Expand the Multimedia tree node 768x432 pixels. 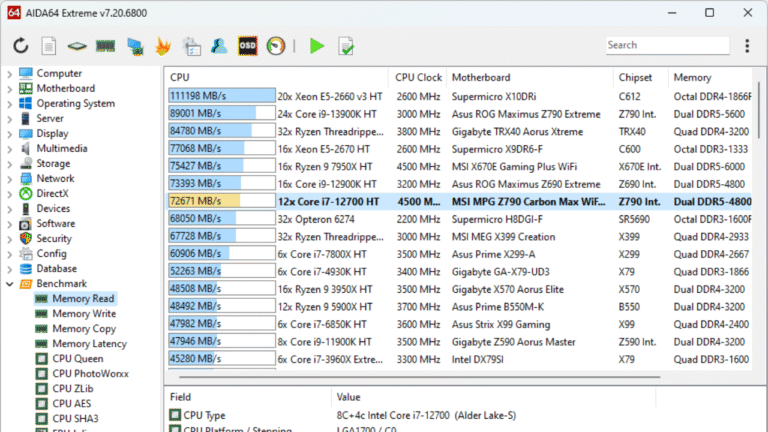coord(9,149)
